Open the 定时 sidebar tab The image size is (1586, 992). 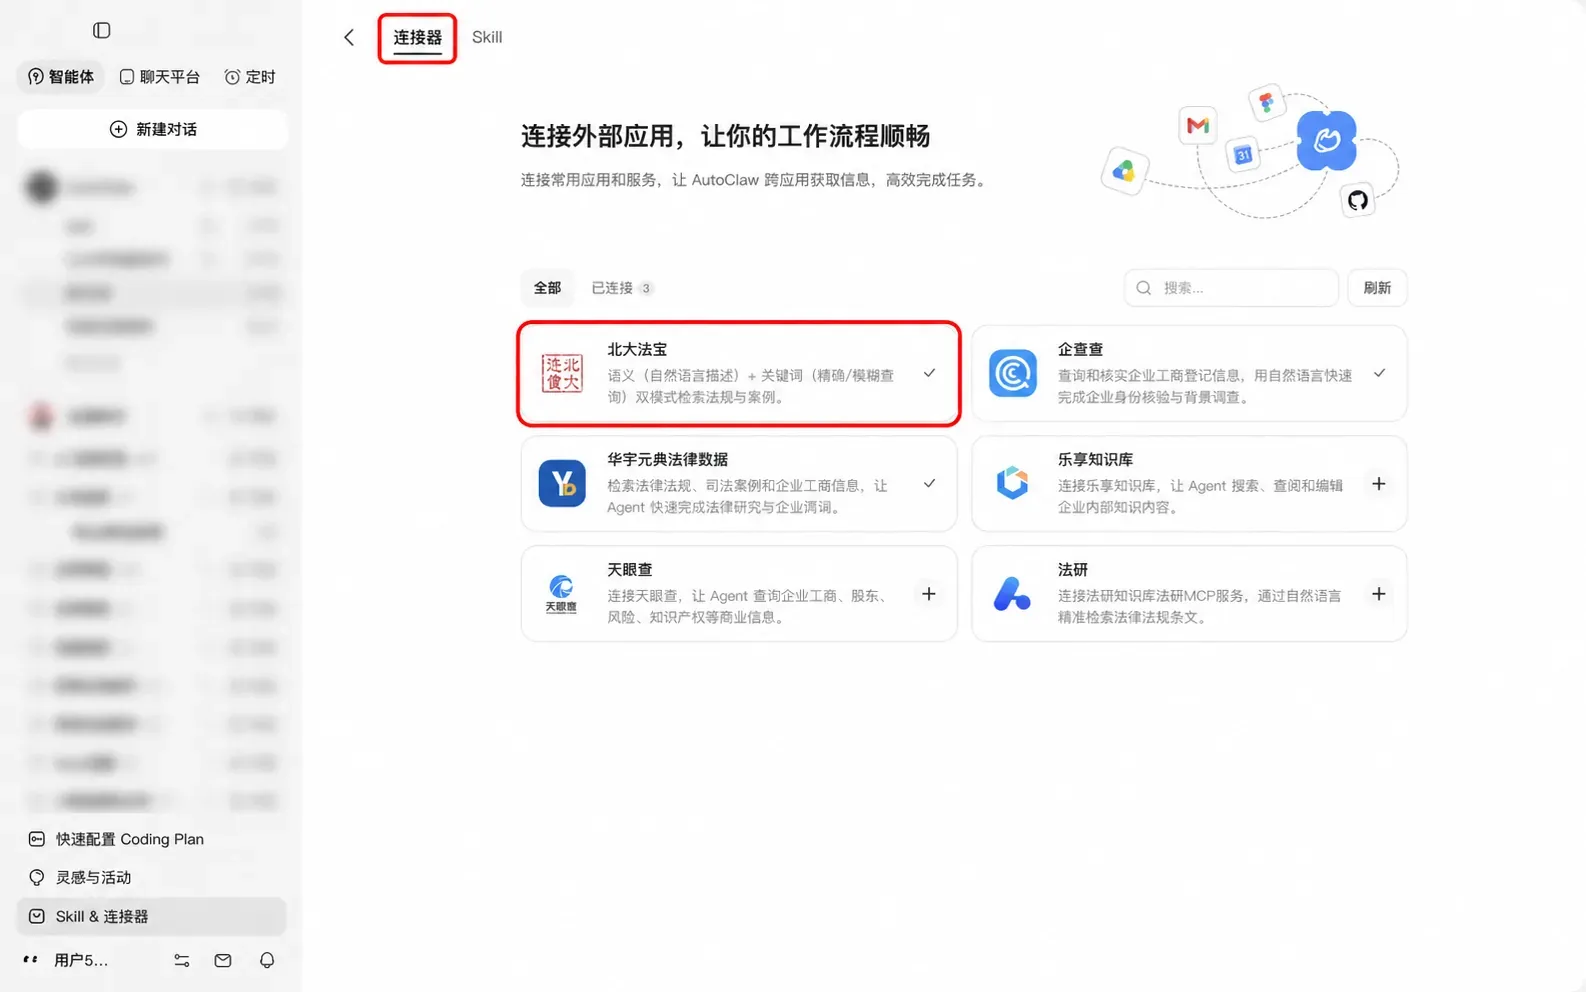click(x=250, y=77)
